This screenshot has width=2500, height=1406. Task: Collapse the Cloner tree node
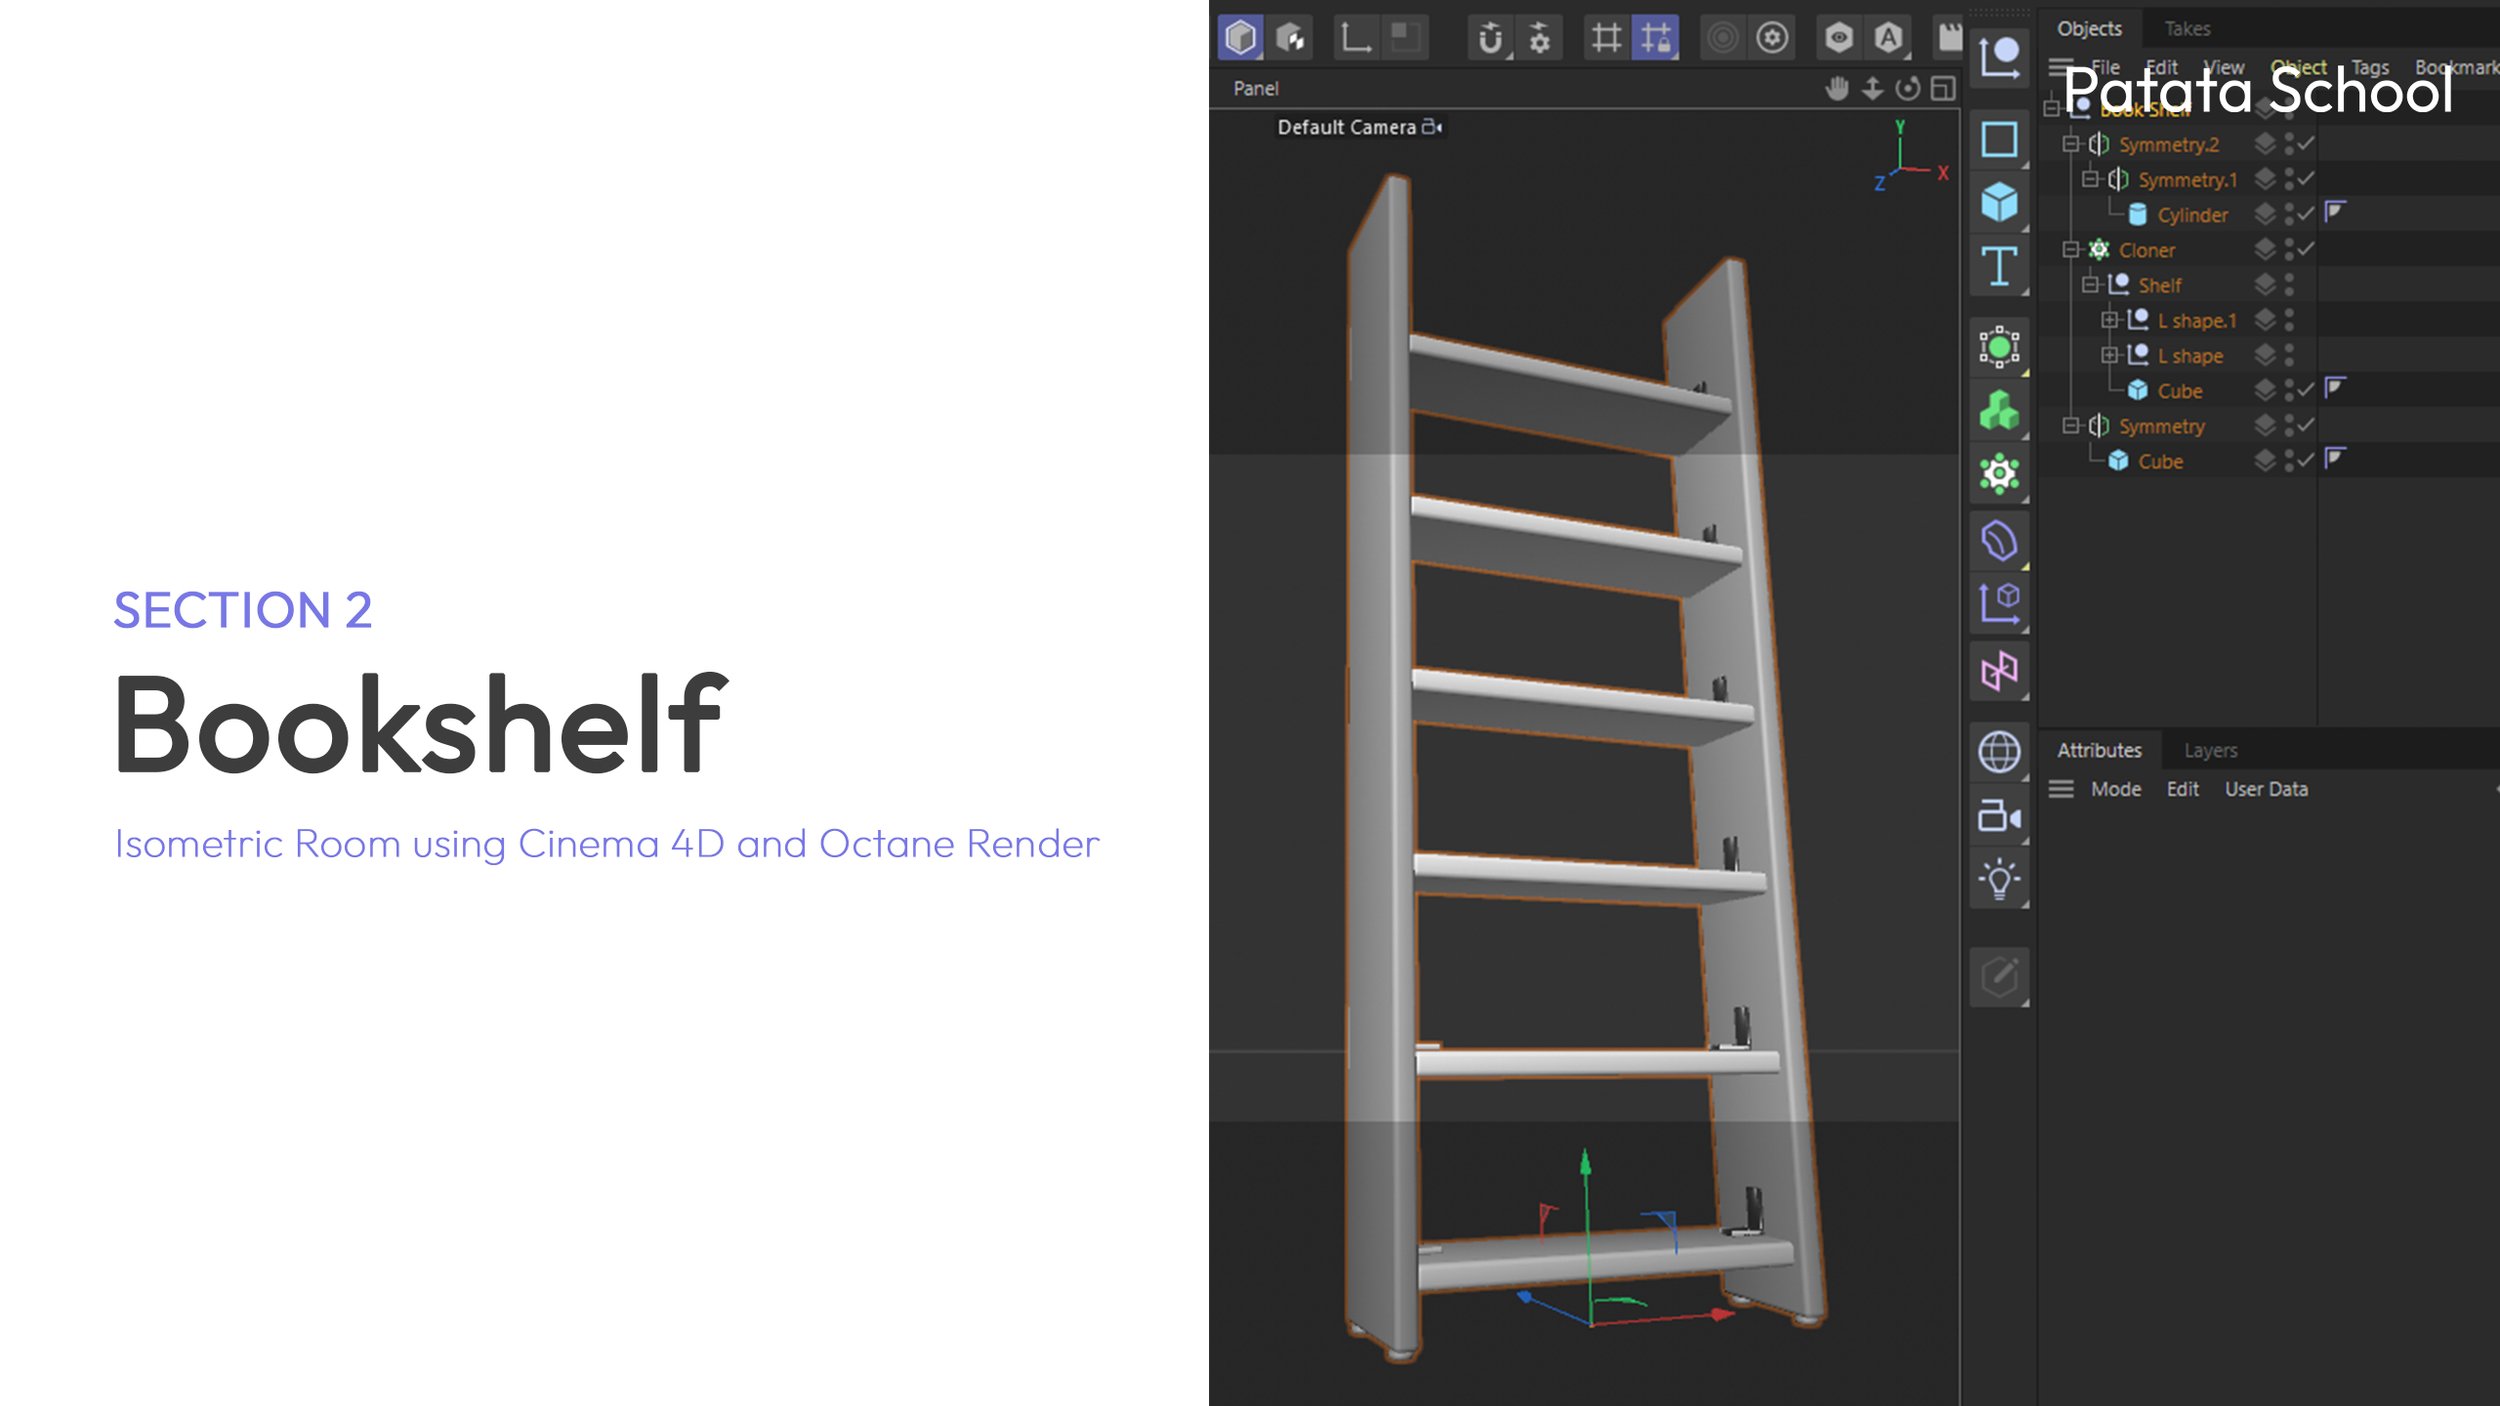click(2070, 249)
